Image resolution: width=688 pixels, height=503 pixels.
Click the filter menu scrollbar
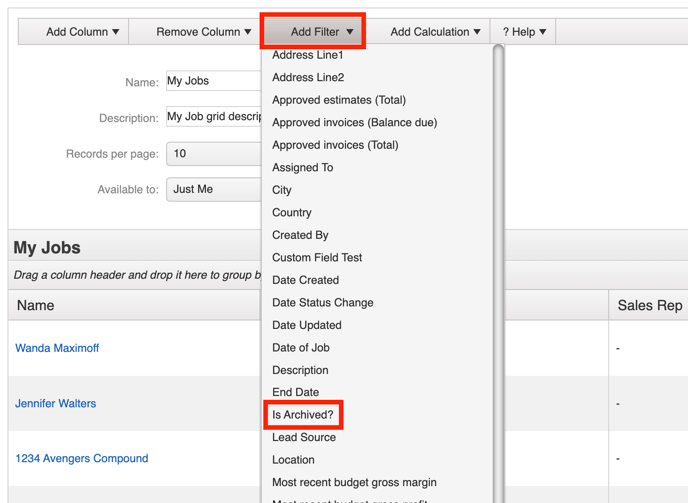(x=498, y=272)
